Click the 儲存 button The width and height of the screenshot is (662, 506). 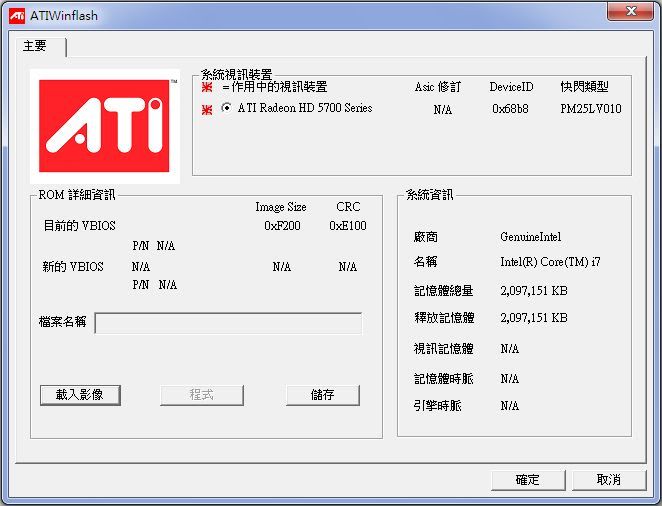tap(323, 395)
